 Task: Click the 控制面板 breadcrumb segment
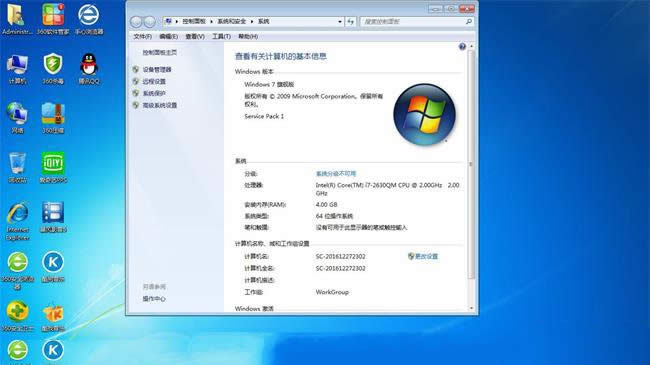click(194, 22)
